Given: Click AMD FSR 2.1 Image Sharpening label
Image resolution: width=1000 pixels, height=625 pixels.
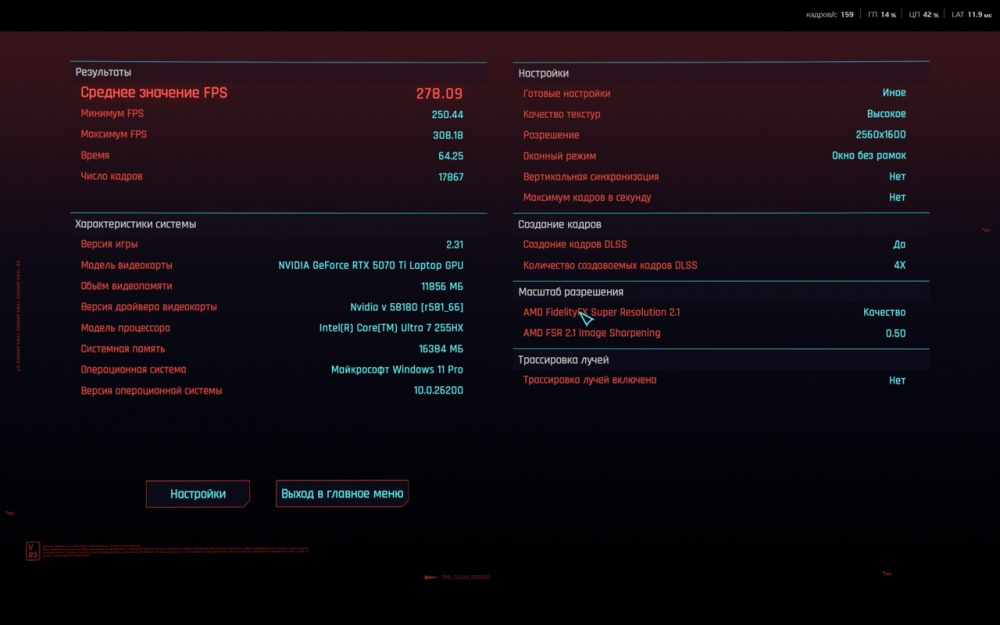Looking at the screenshot, I should click(592, 333).
